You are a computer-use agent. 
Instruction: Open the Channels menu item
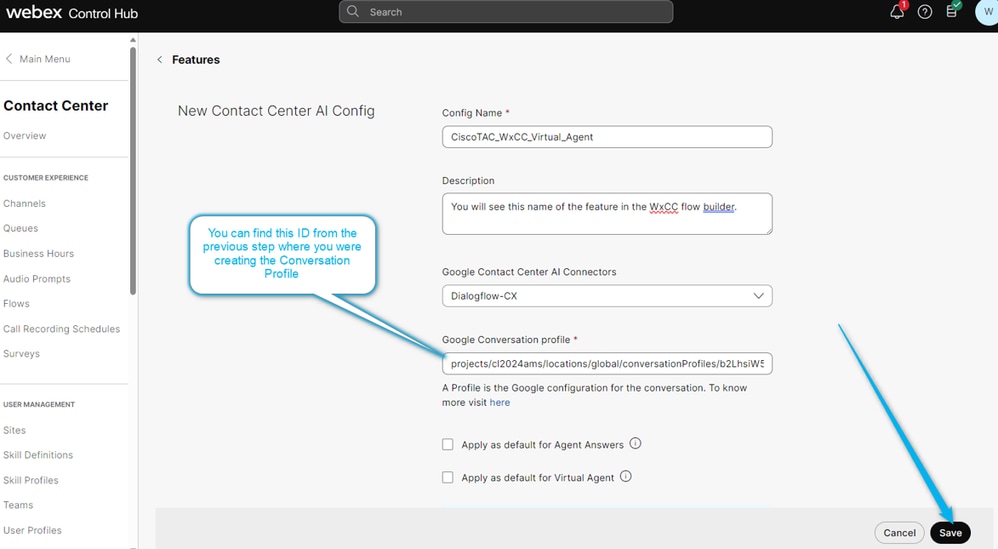coord(24,204)
